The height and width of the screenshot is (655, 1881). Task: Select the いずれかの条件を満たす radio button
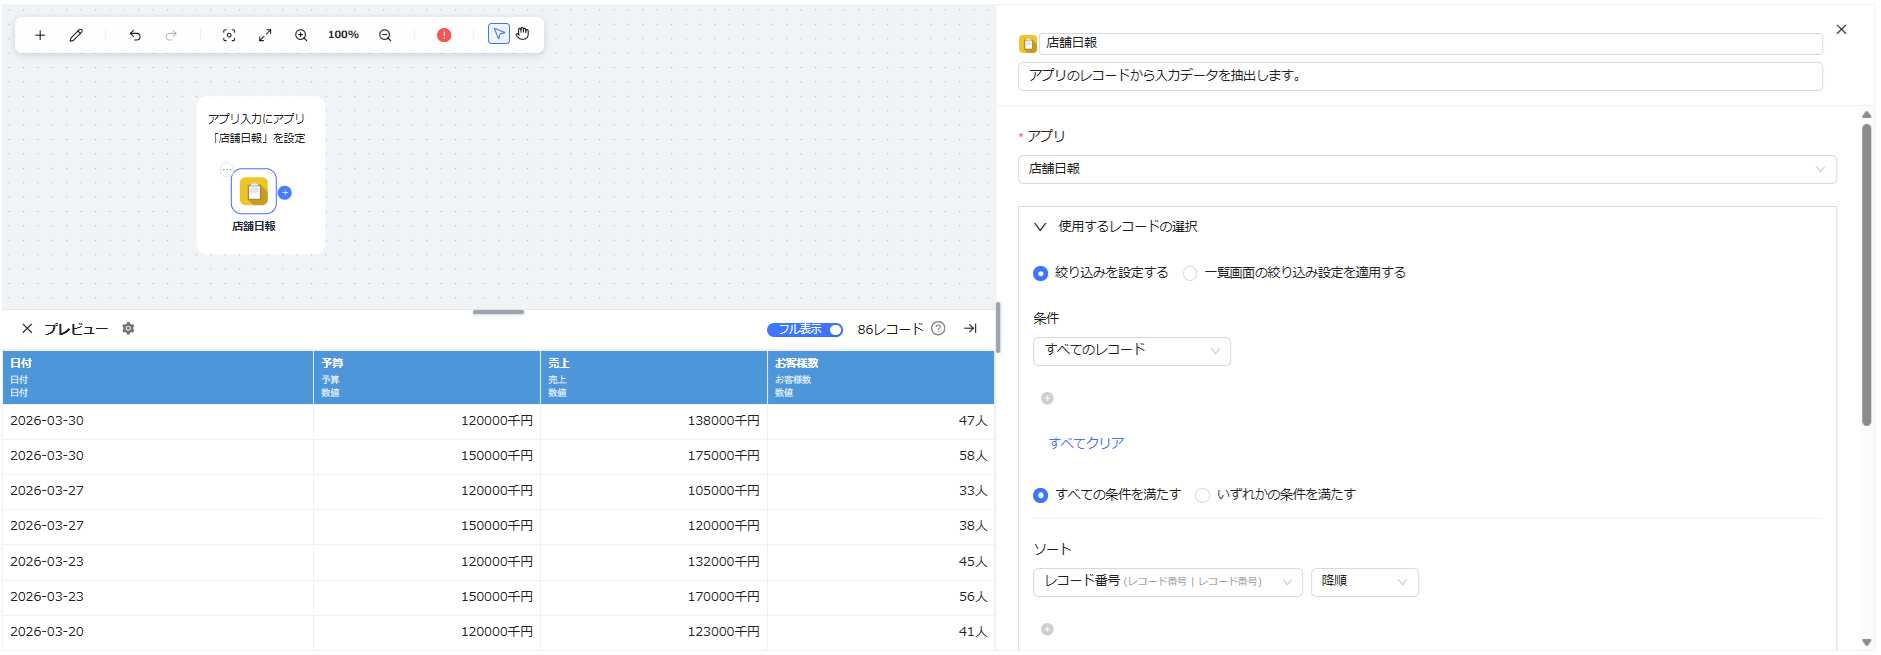tap(1203, 495)
